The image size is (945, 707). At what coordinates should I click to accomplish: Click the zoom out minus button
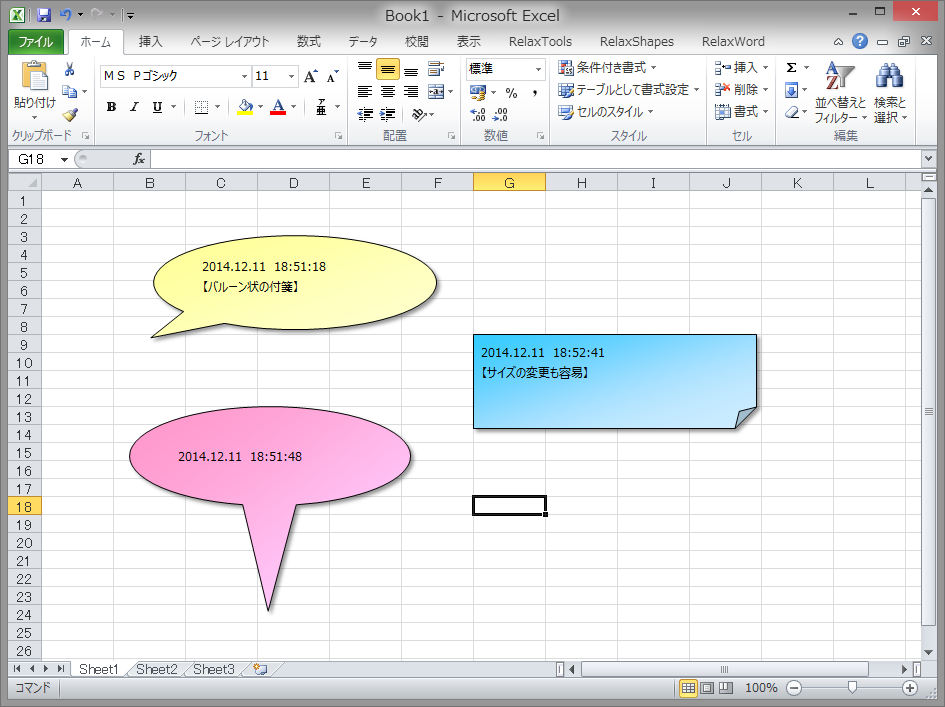[794, 688]
